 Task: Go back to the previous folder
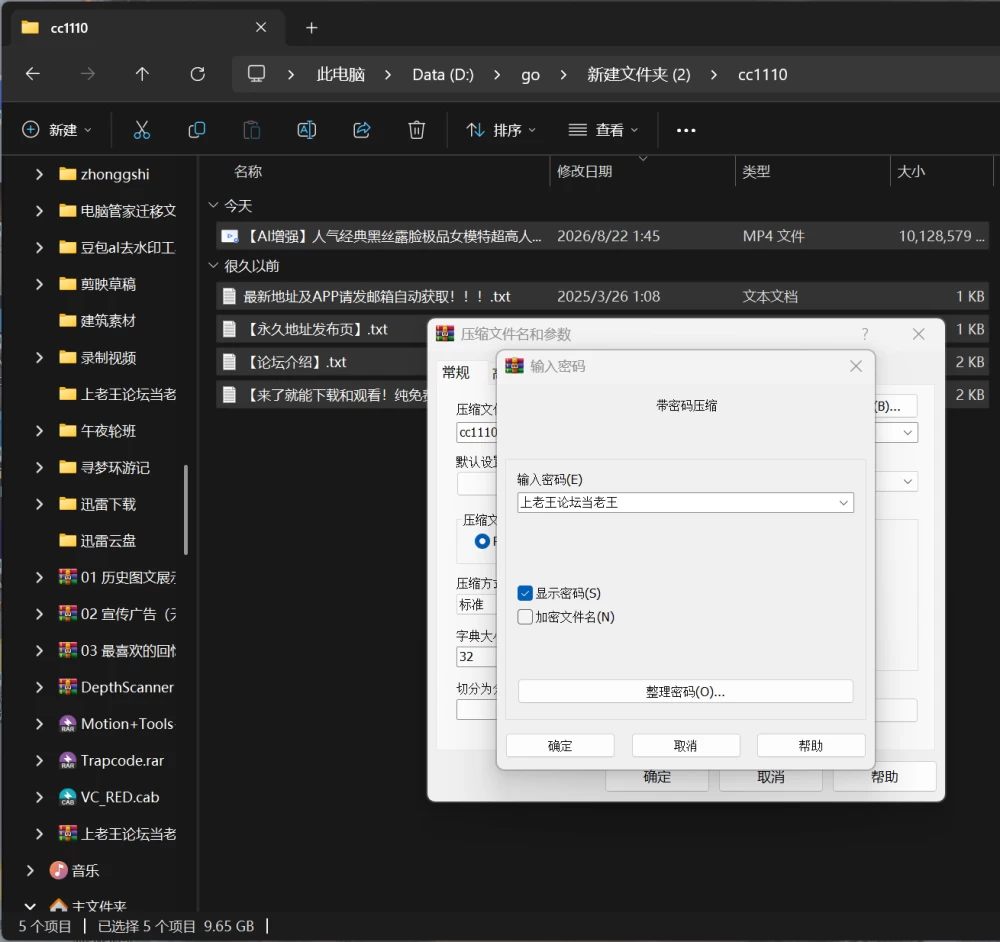(x=33, y=74)
